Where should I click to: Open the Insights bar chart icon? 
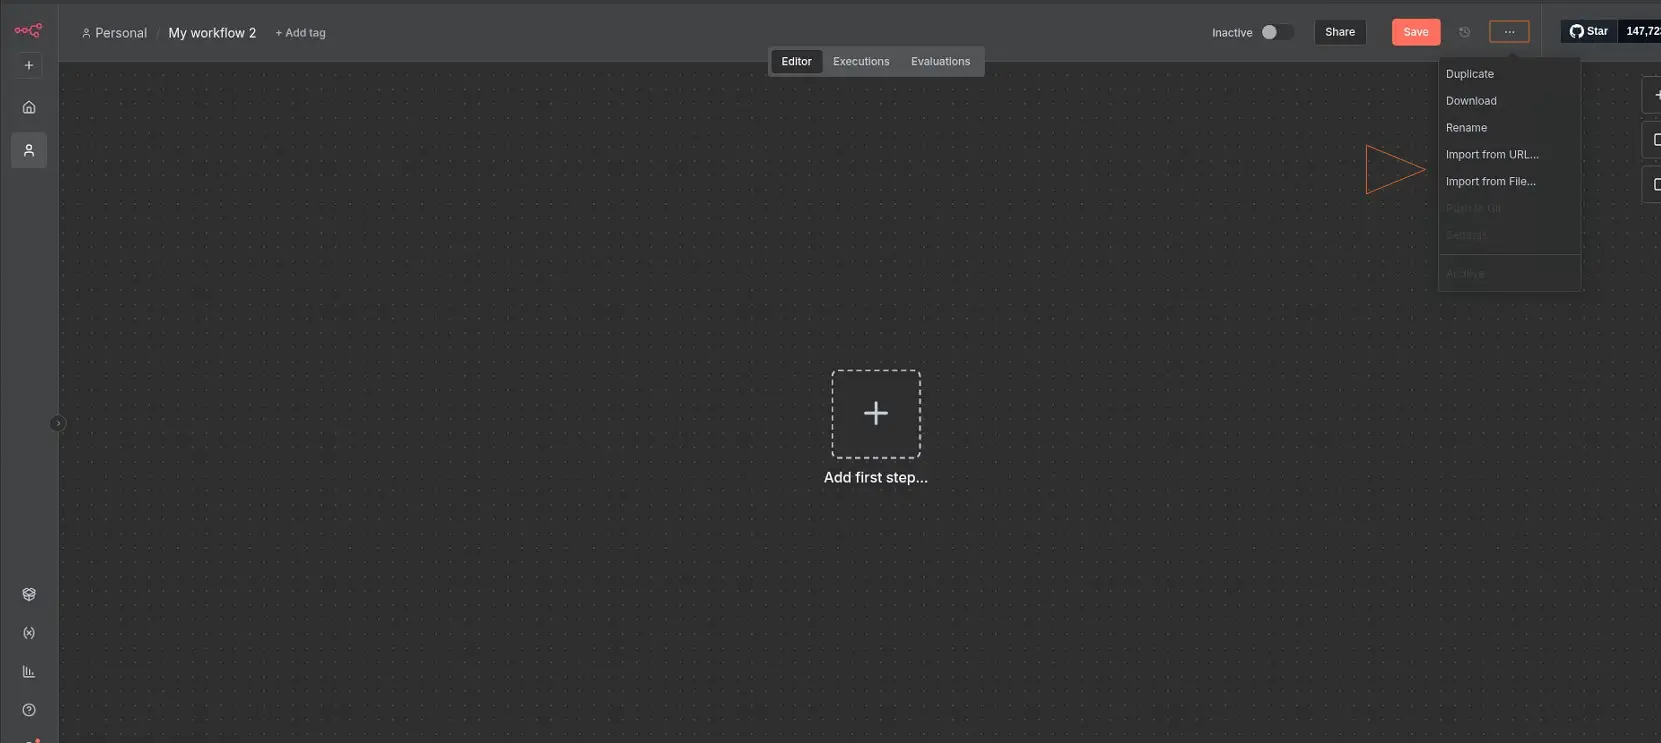(29, 672)
